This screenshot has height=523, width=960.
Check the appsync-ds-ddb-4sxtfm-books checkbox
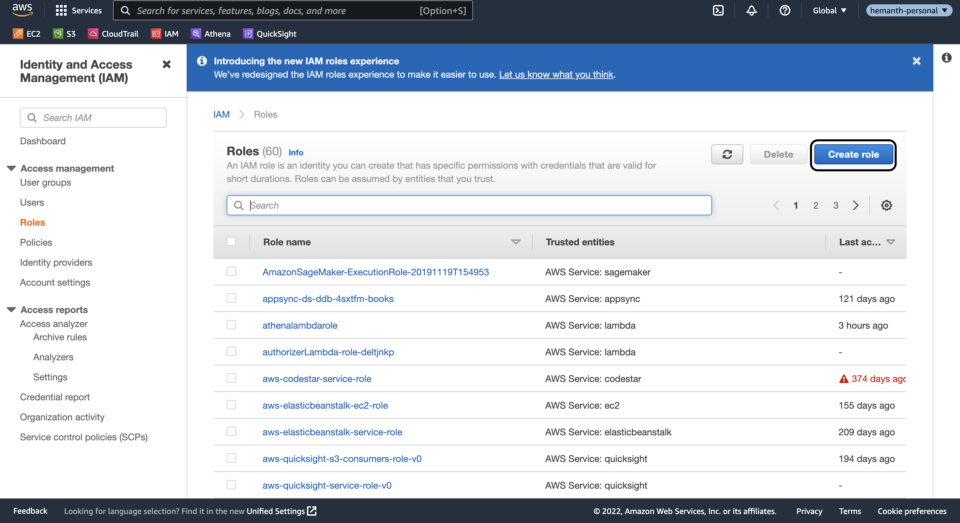coord(231,298)
